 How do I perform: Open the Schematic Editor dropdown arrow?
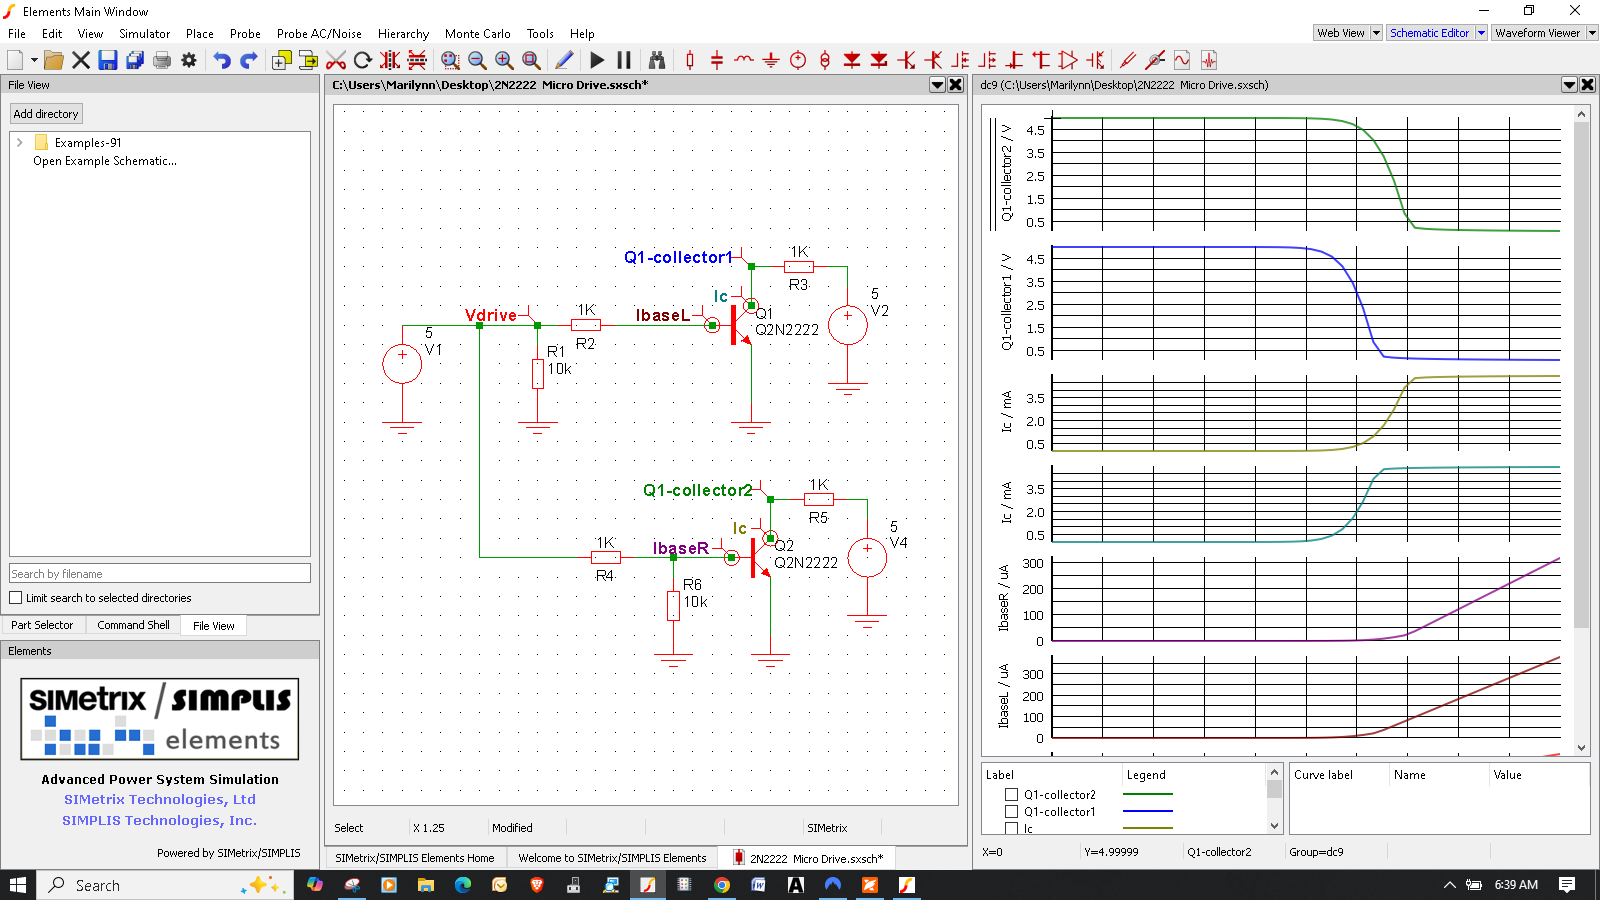[1481, 33]
